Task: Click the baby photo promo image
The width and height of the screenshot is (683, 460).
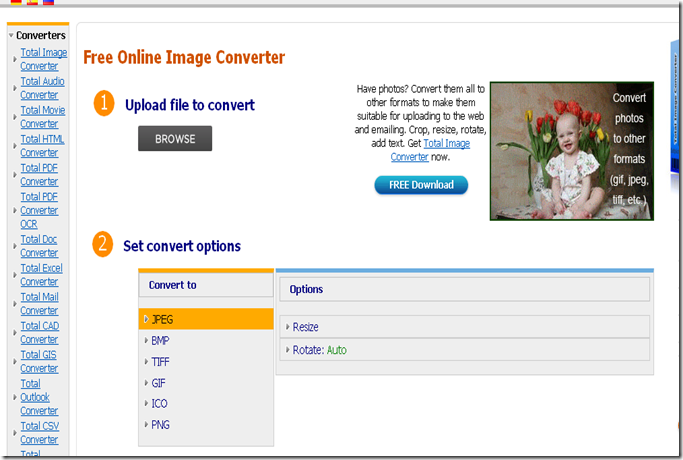Action: (x=571, y=151)
